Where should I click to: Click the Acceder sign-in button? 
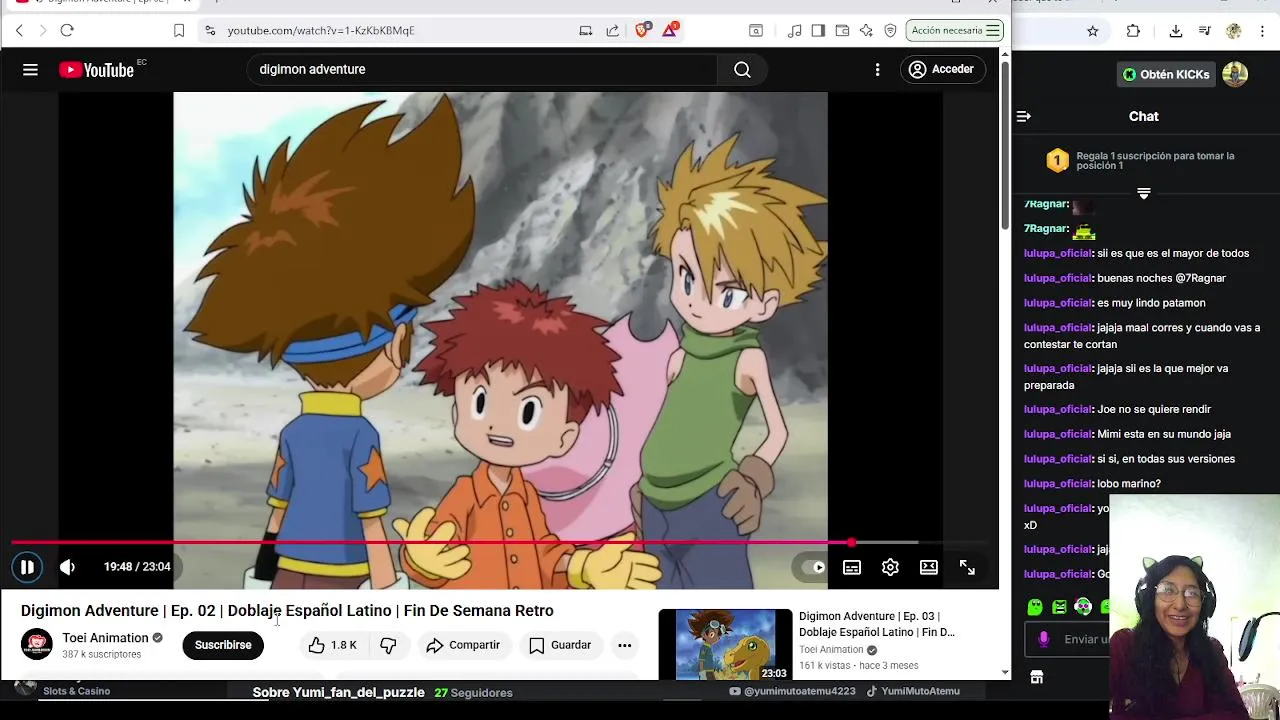[941, 69]
